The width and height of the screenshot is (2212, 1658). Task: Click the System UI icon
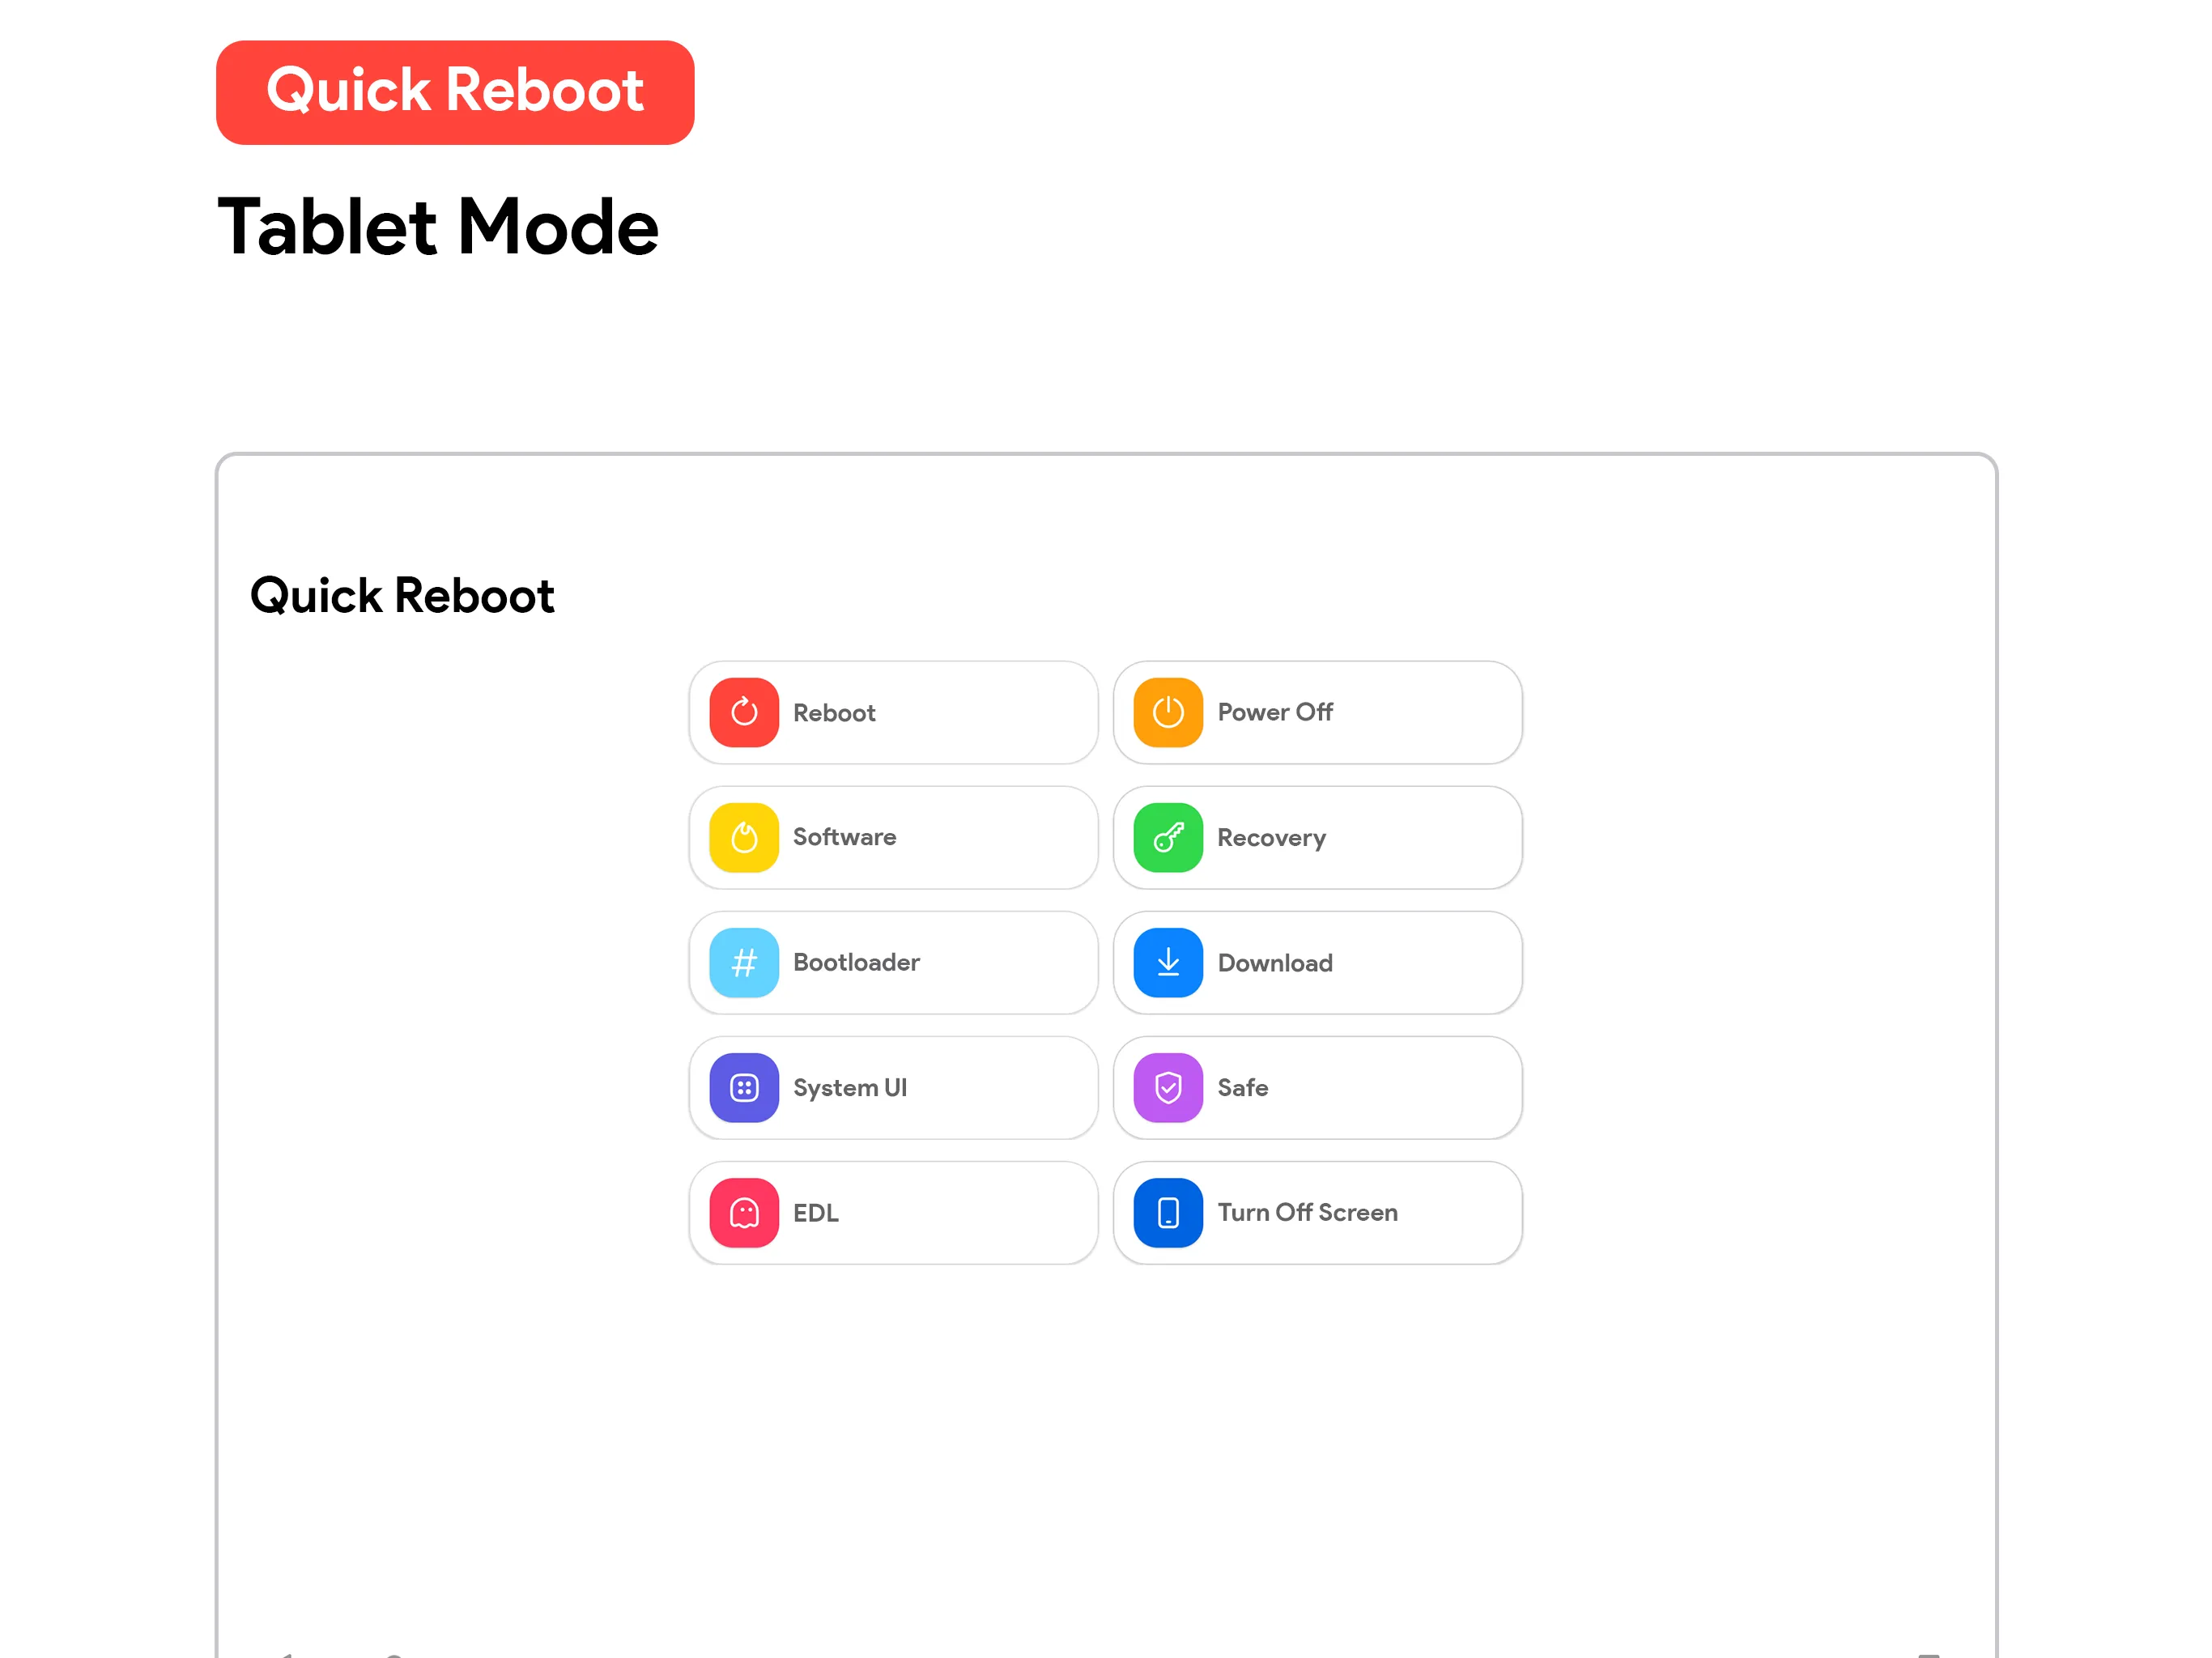point(744,1086)
